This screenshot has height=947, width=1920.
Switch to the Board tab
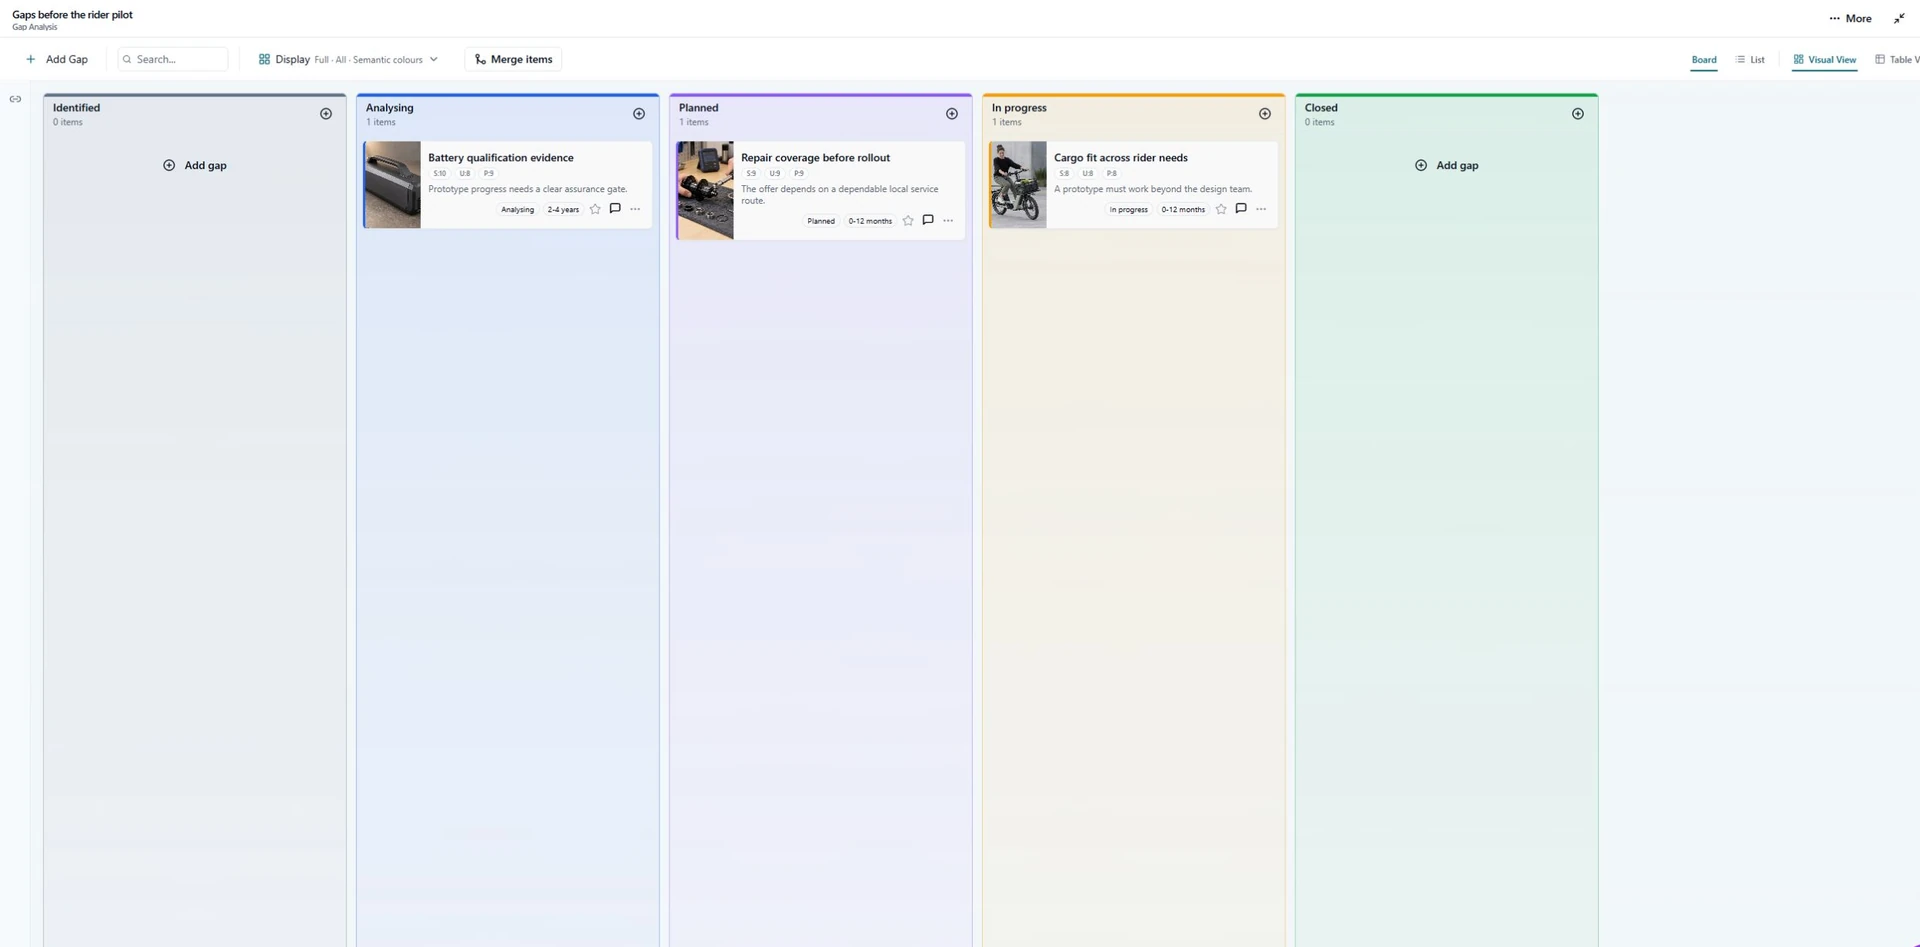pyautogui.click(x=1704, y=60)
